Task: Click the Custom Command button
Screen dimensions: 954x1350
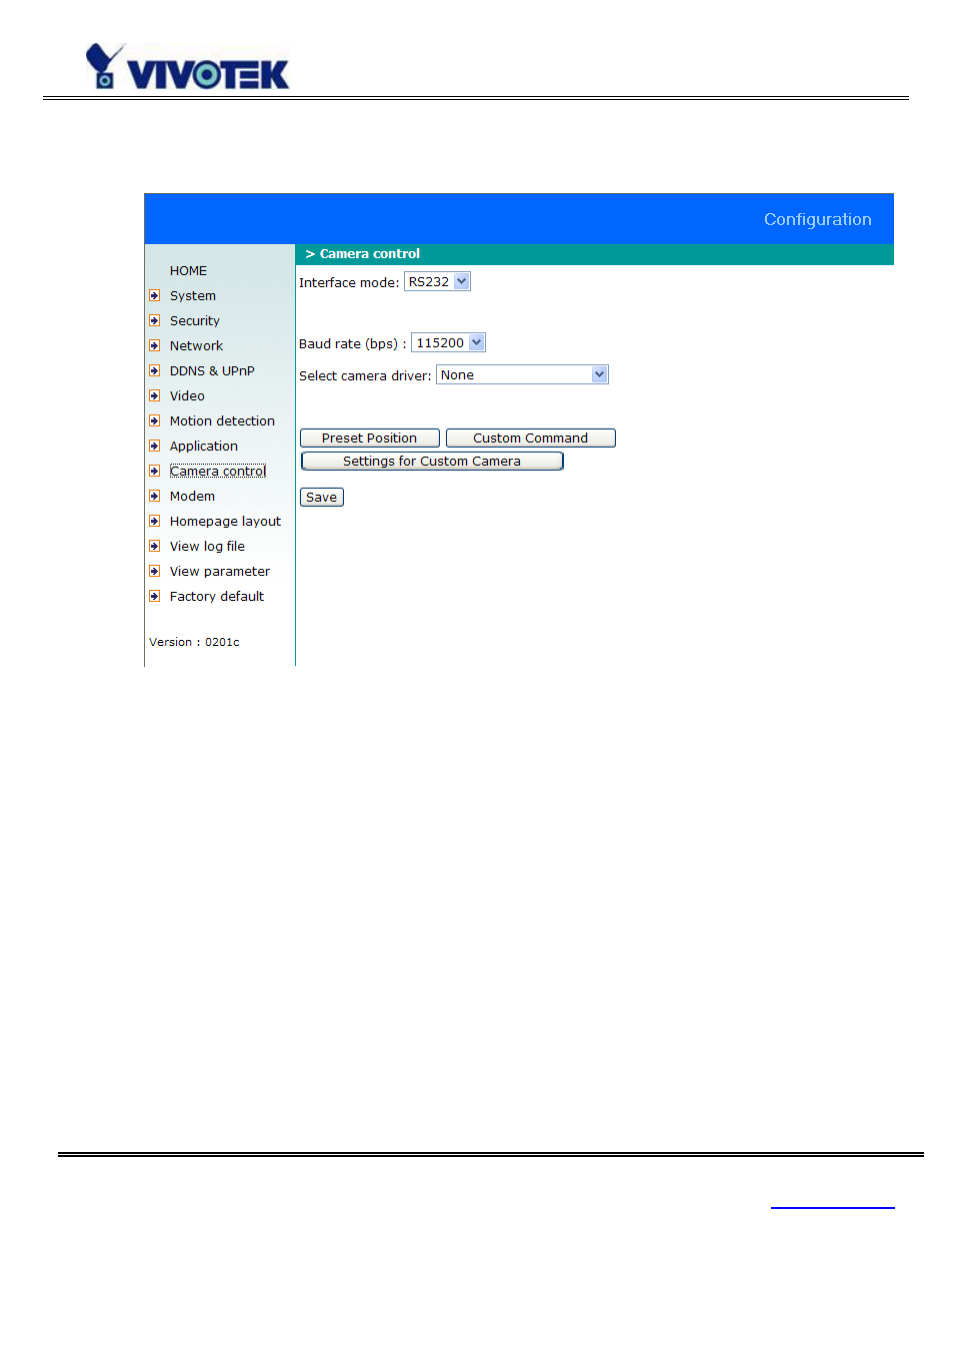Action: click(x=531, y=438)
